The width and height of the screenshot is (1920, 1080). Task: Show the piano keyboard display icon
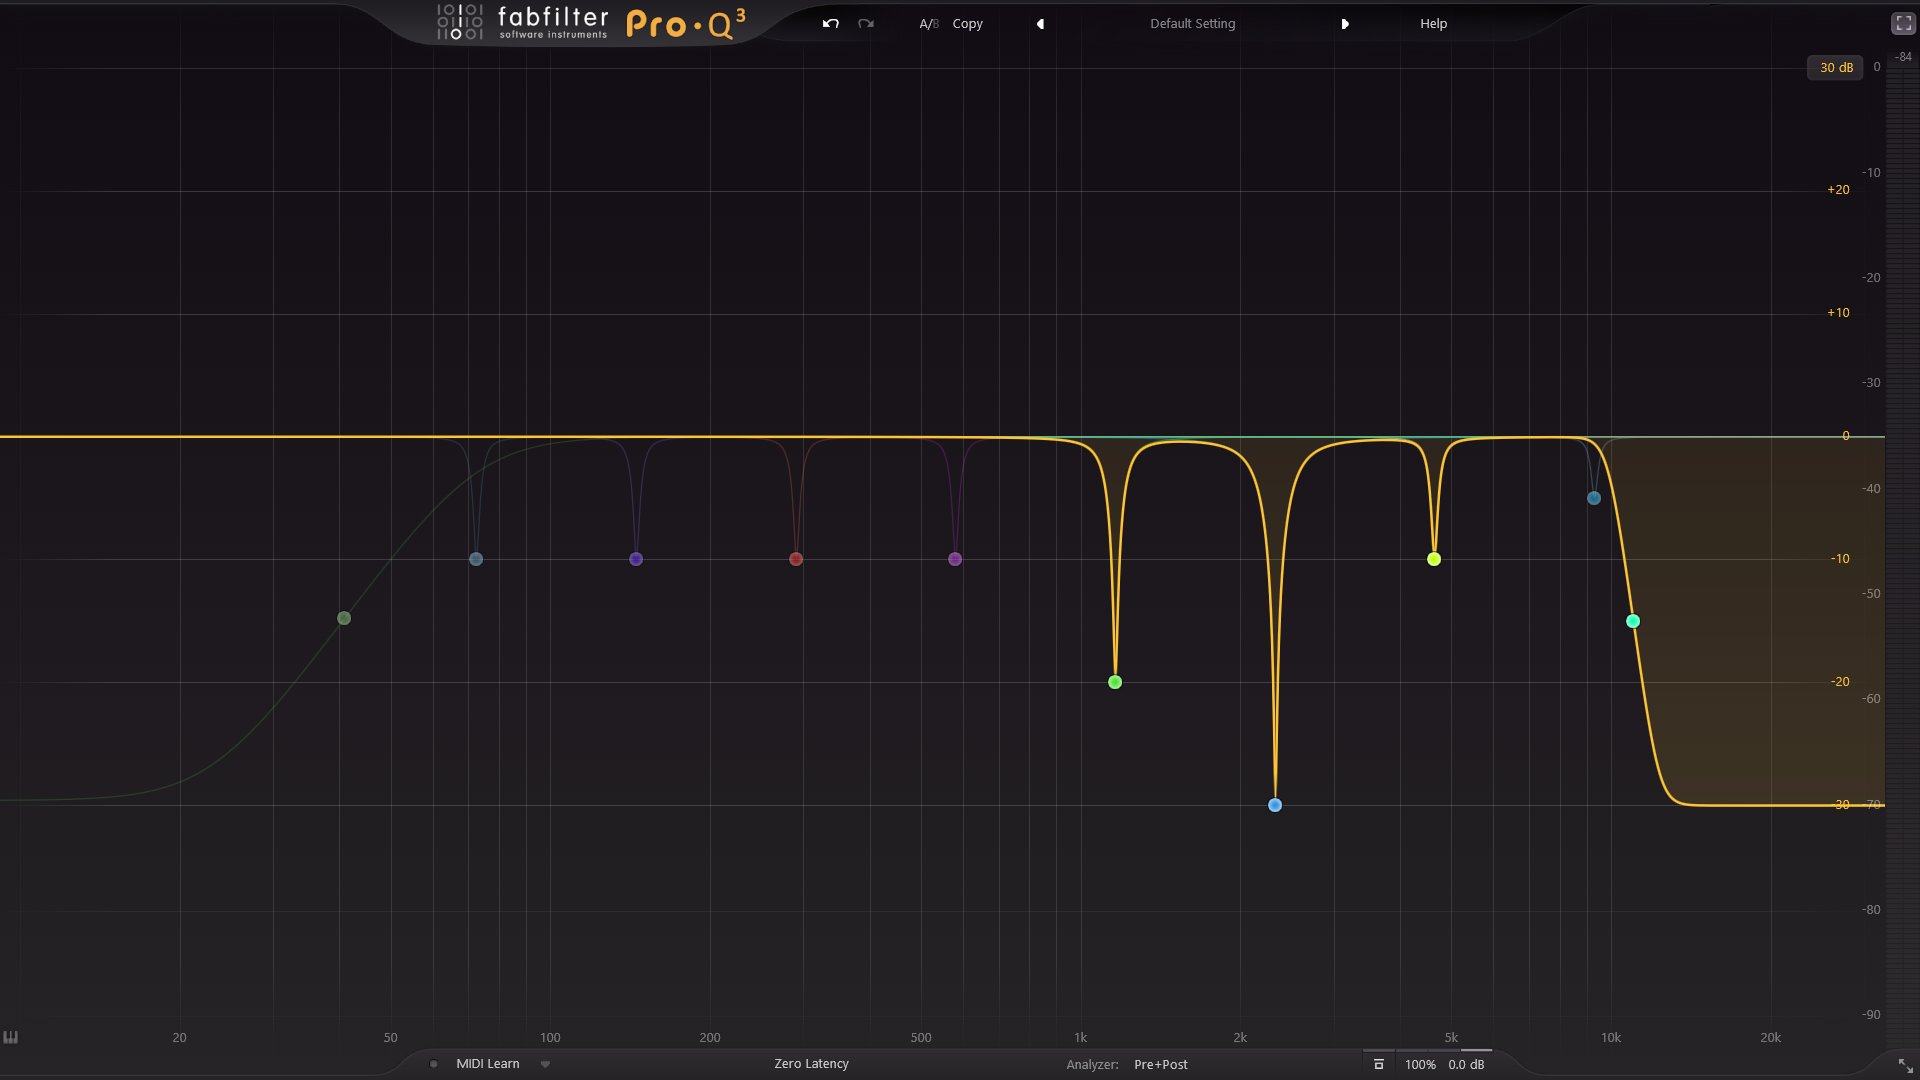coord(11,1037)
